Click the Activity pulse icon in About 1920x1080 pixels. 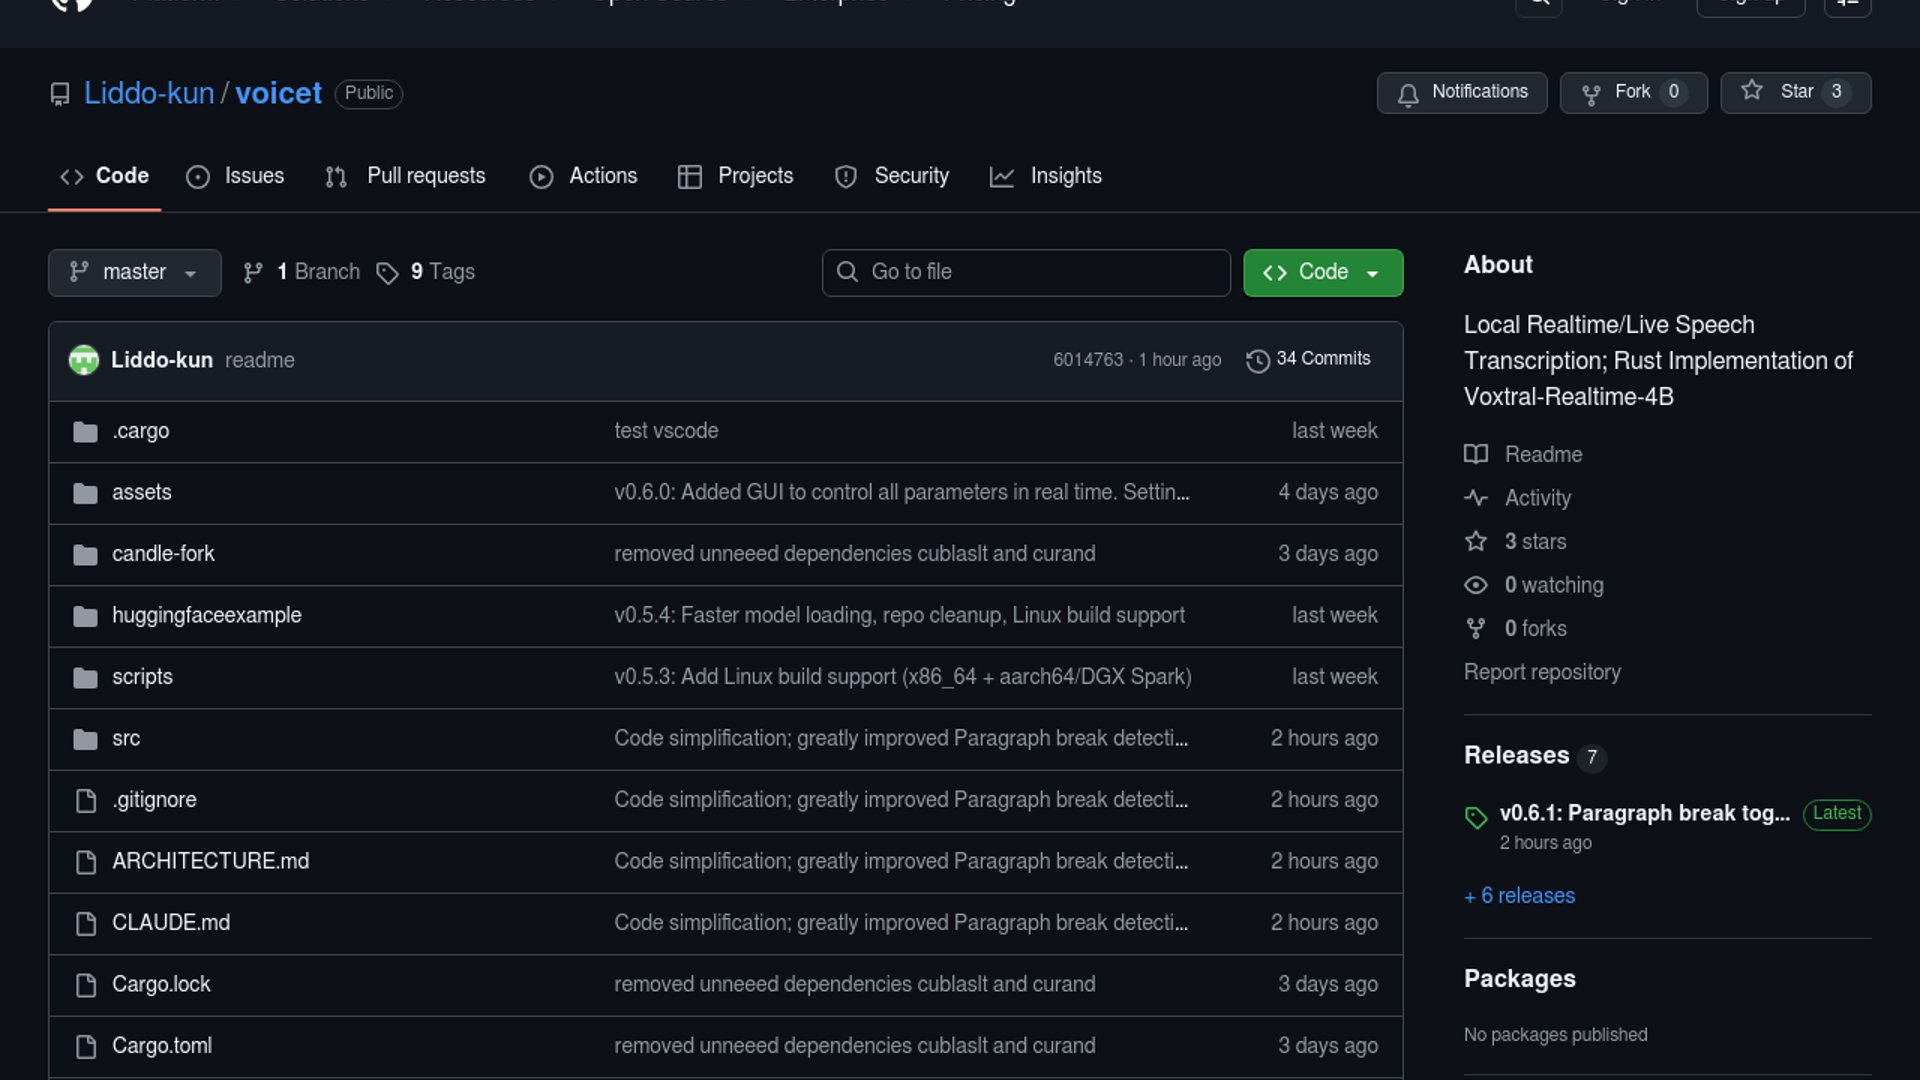(1476, 498)
